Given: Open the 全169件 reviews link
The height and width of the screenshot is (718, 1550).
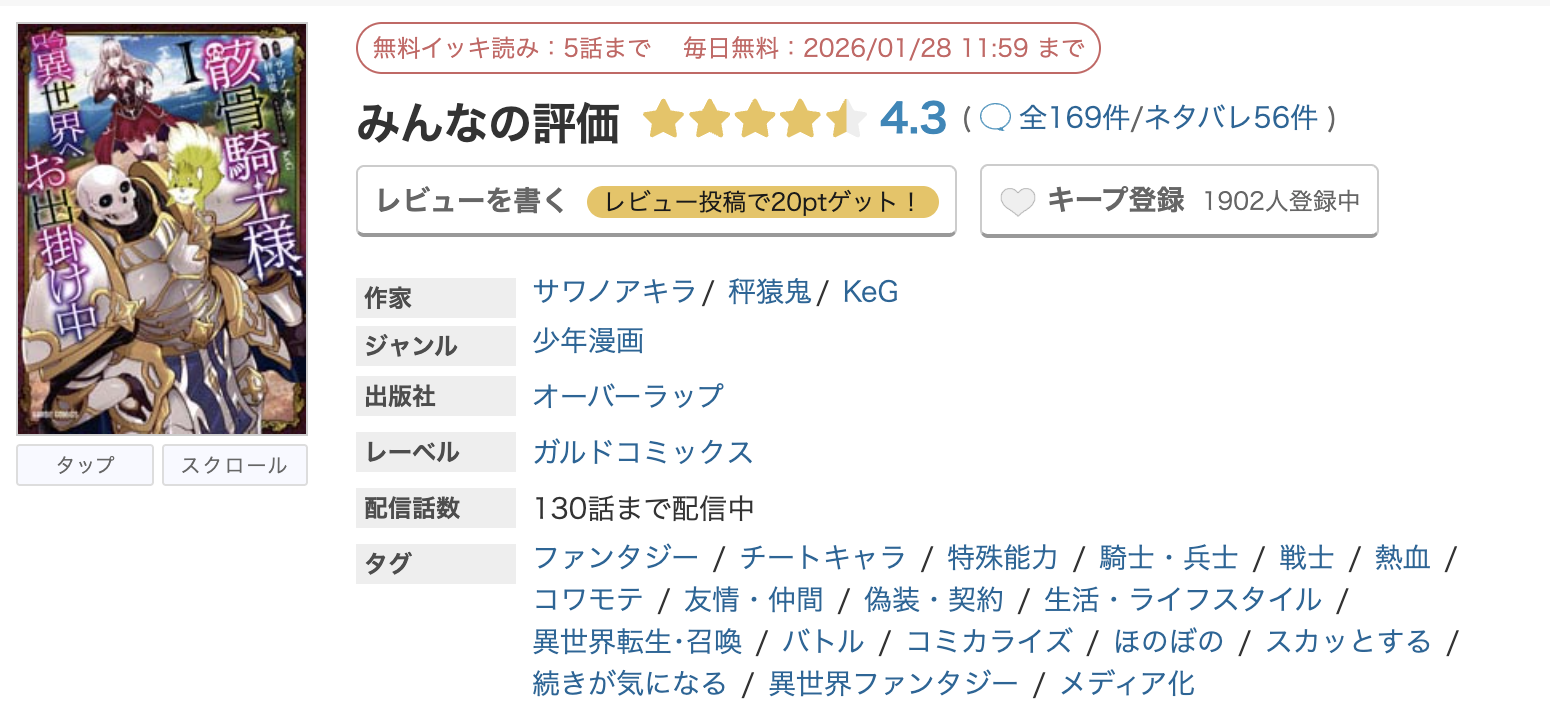Looking at the screenshot, I should point(1073,118).
